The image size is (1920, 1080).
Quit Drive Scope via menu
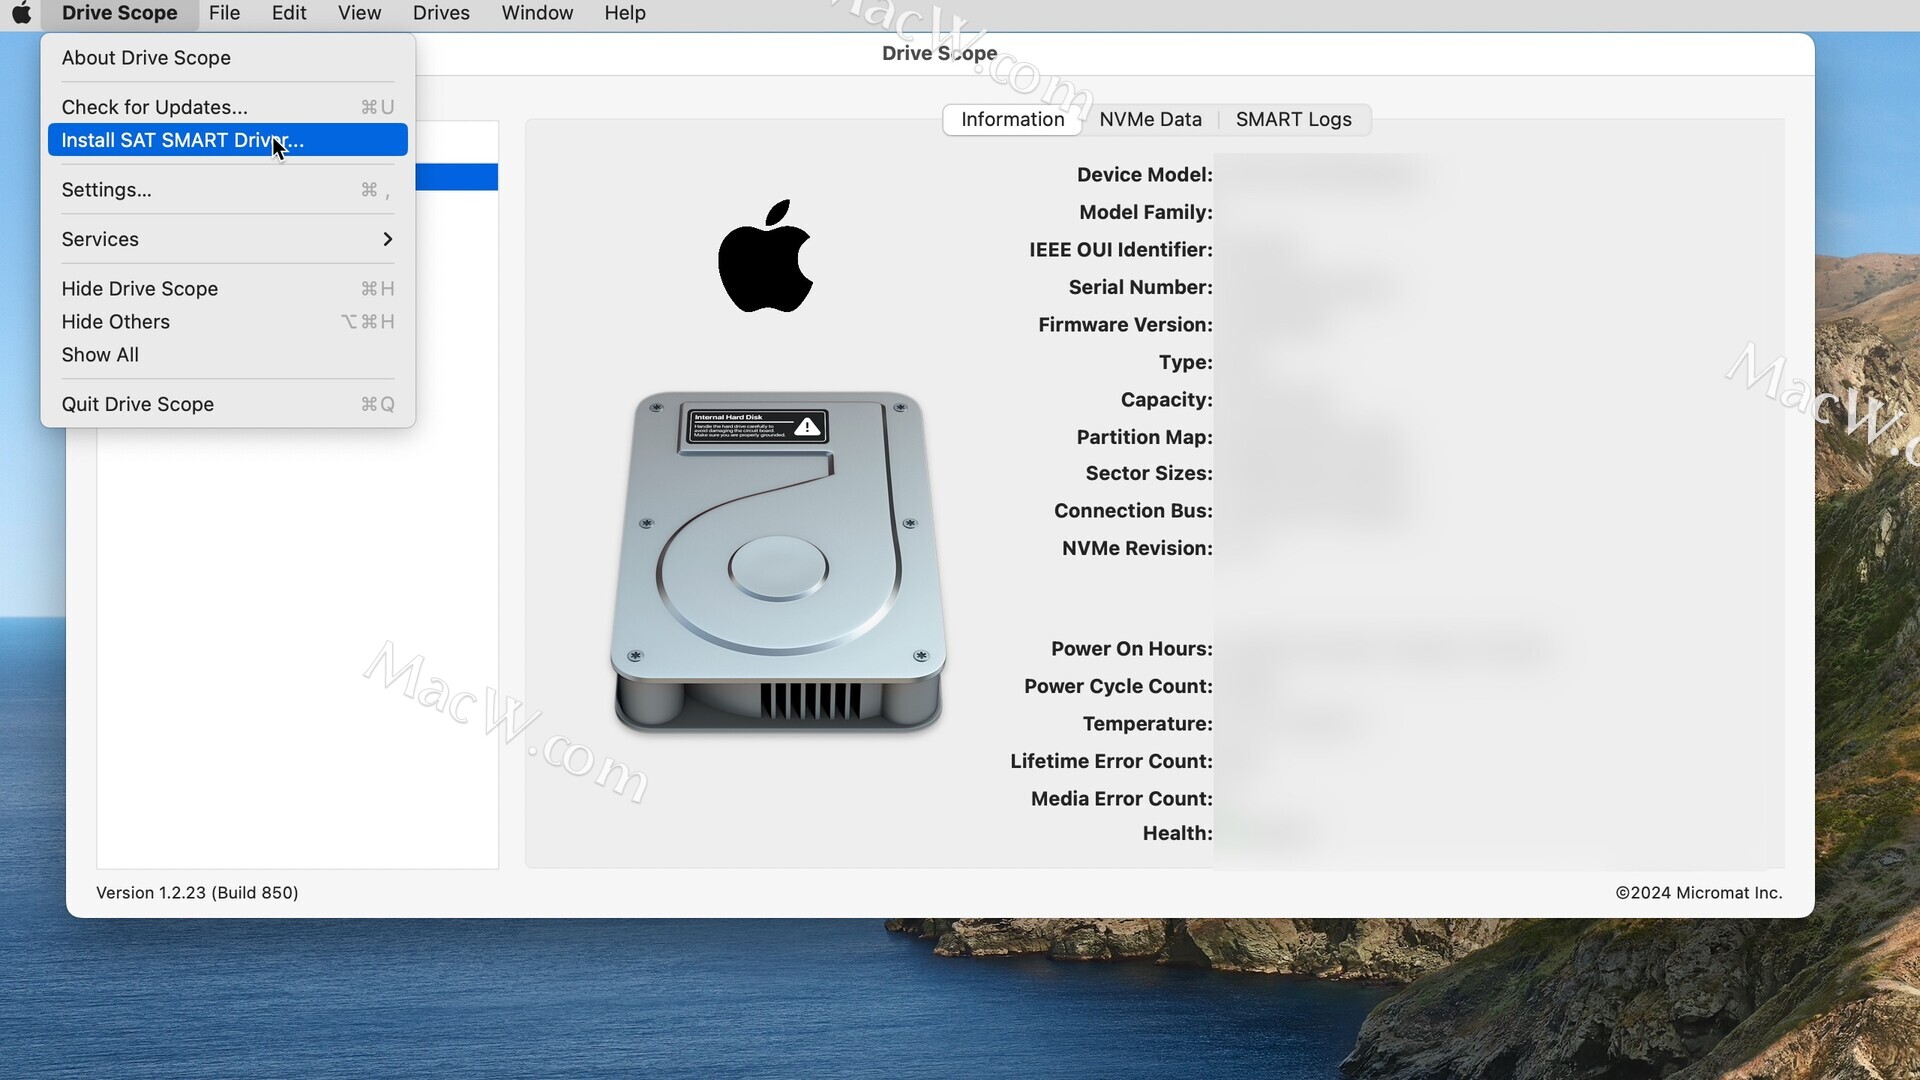[x=137, y=404]
